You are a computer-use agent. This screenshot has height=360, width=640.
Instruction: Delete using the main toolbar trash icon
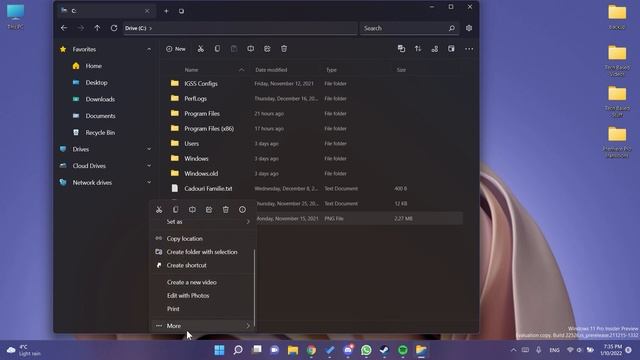point(284,49)
